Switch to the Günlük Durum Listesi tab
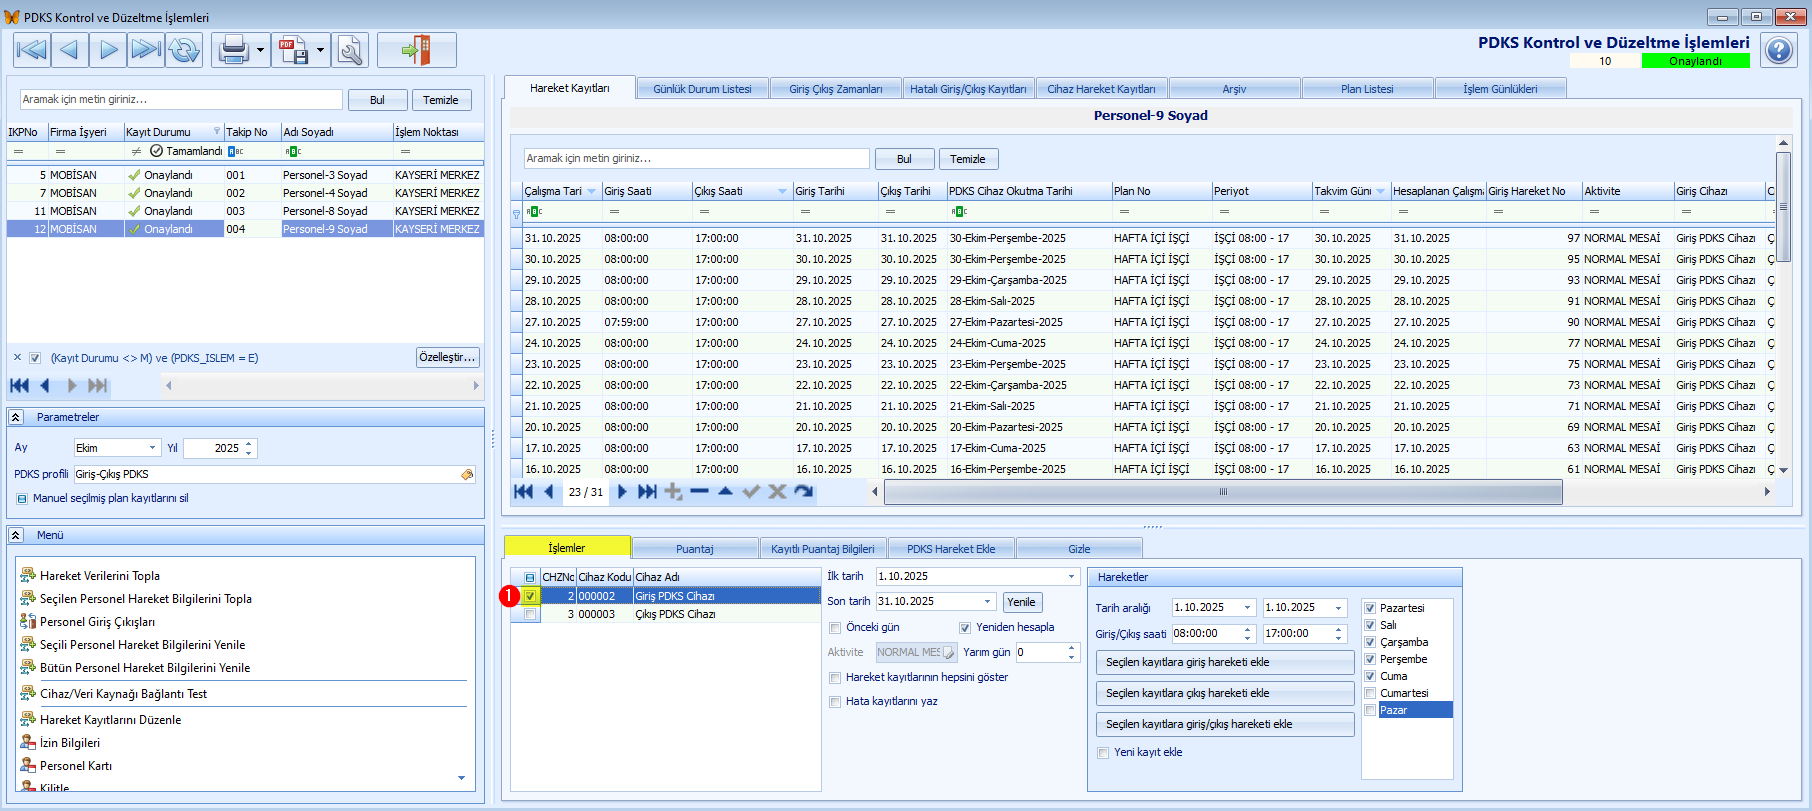1812x811 pixels. [702, 89]
